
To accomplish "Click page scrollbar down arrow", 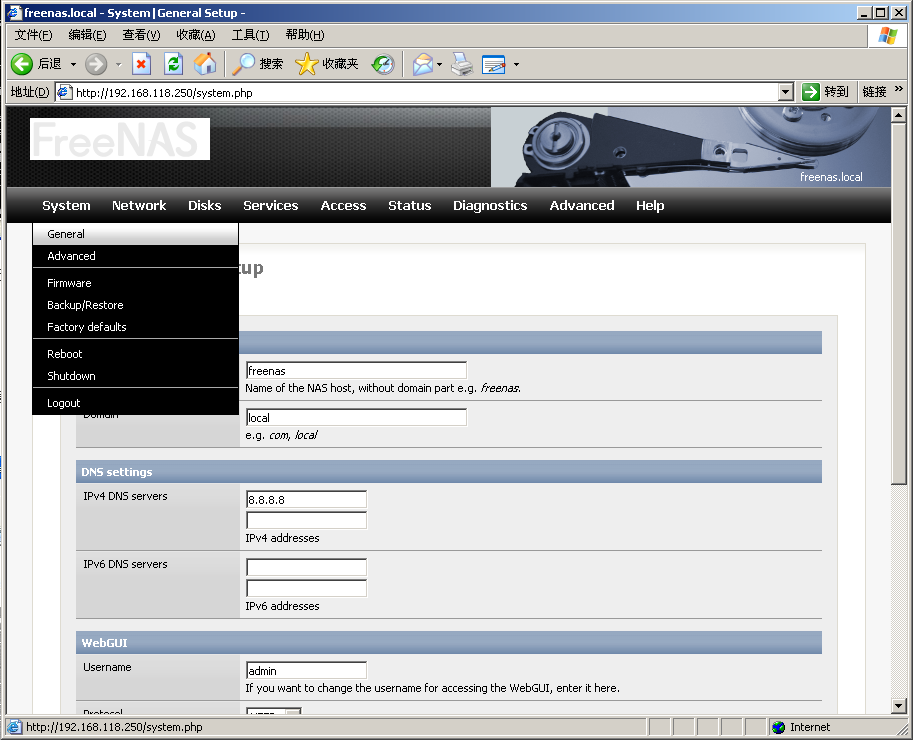I will pyautogui.click(x=898, y=706).
